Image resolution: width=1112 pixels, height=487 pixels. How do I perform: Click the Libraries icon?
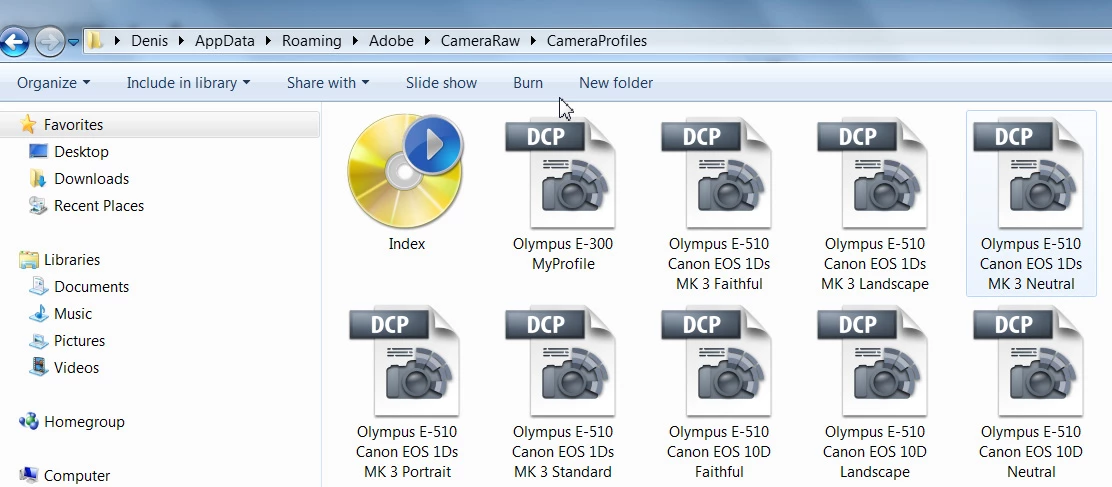[28, 259]
